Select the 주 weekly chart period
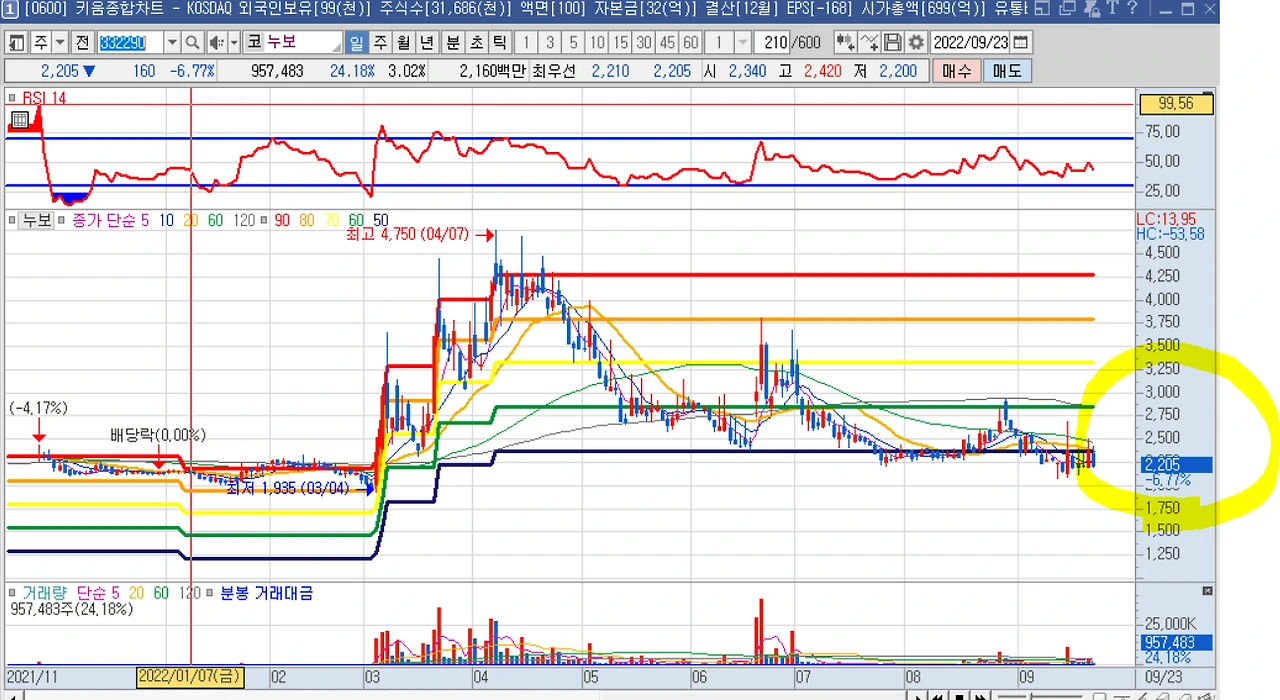The width and height of the screenshot is (1280, 700). (380, 43)
